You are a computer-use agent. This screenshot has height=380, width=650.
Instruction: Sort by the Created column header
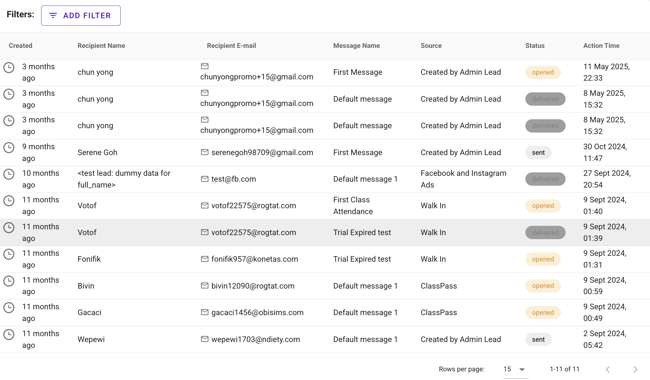coord(20,46)
